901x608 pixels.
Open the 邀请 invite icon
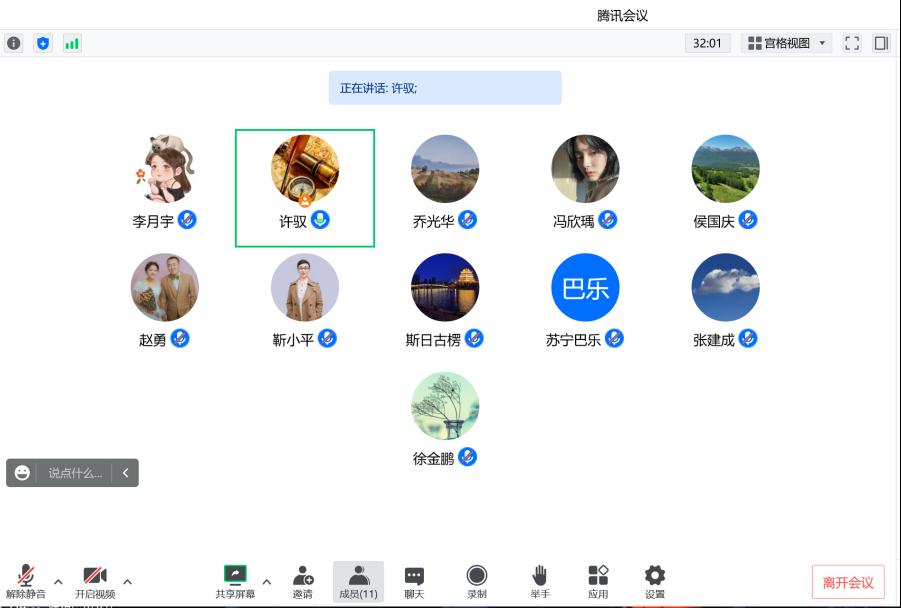tap(302, 581)
